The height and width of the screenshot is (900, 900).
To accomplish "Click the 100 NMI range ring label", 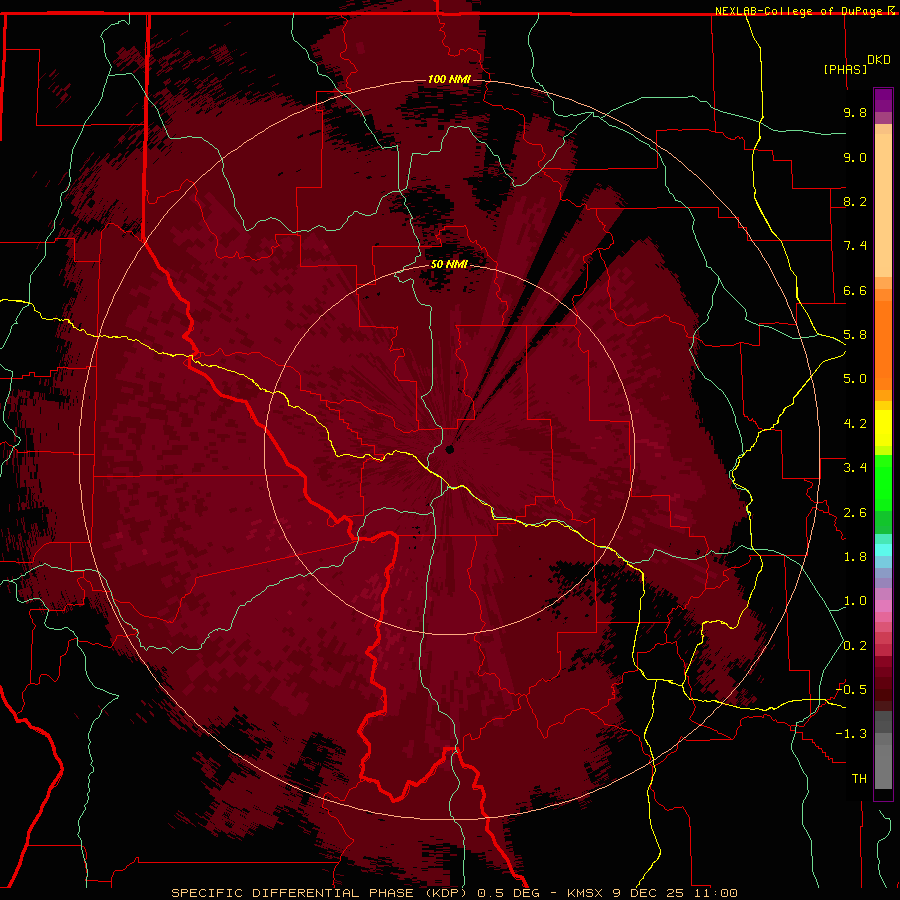I will (449, 79).
